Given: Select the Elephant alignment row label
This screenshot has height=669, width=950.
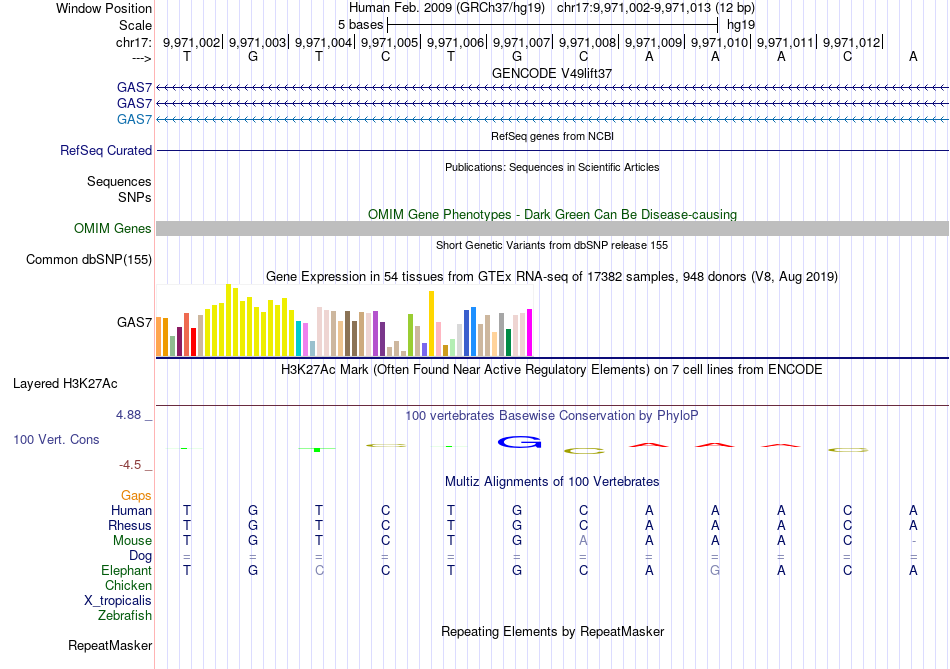Looking at the screenshot, I should click(x=127, y=571).
